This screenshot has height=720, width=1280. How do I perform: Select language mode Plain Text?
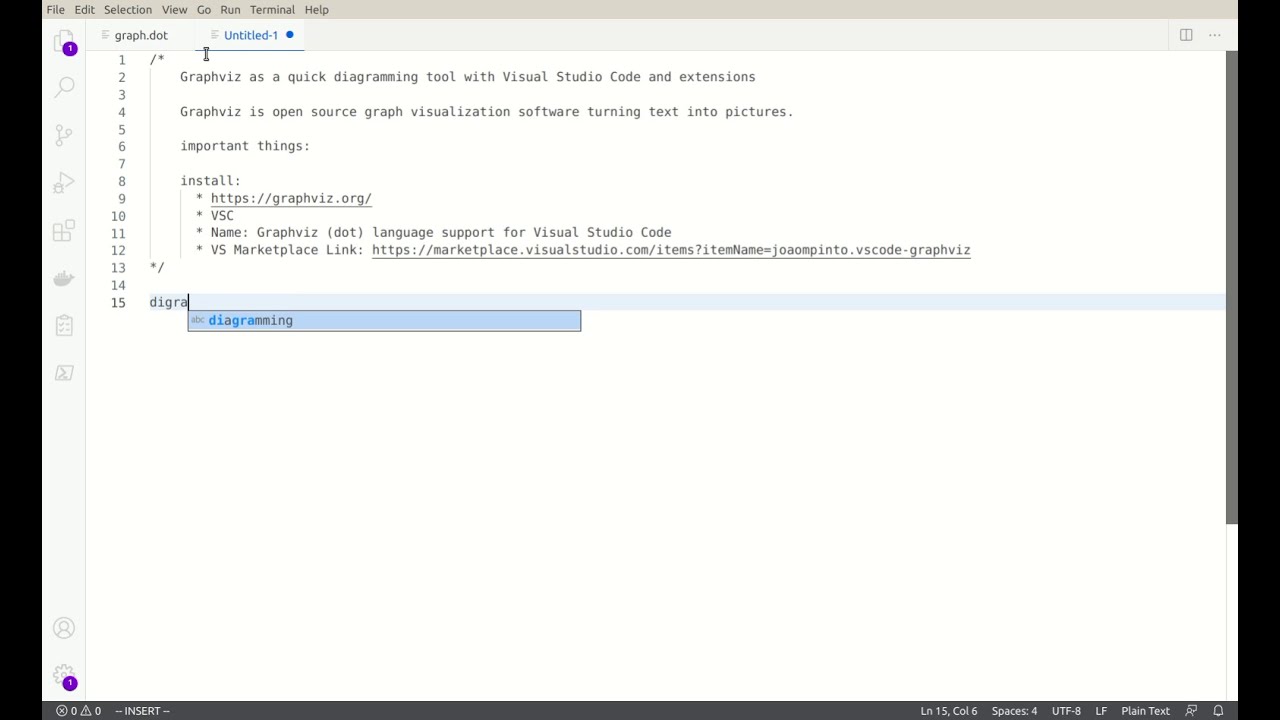tap(1145, 711)
